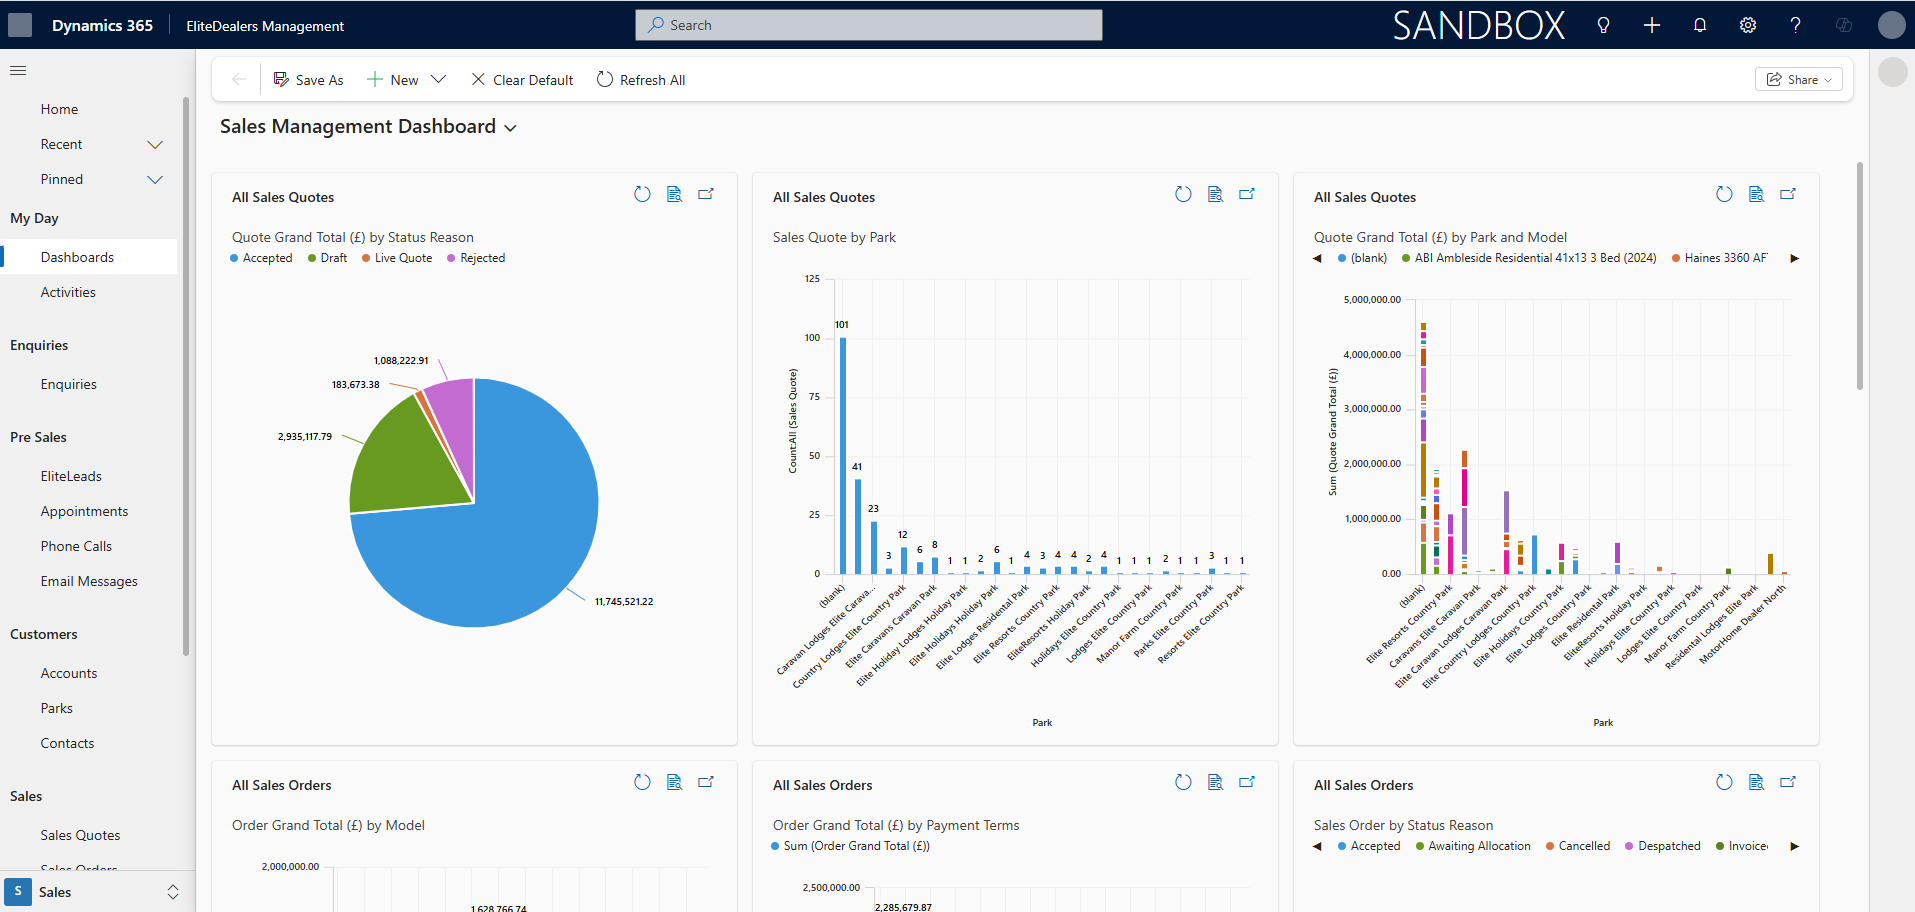
Task: Expand the Park and Model chart
Action: [x=1788, y=194]
